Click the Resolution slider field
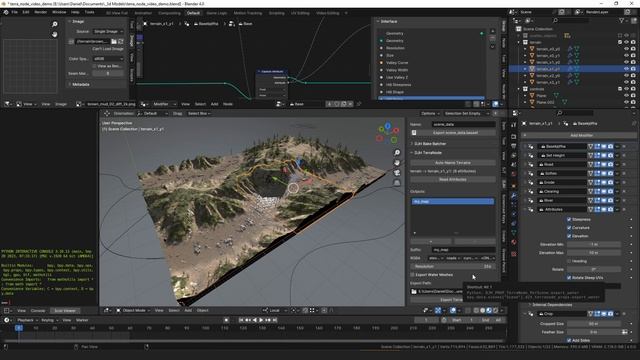The image size is (640, 360). click(453, 266)
